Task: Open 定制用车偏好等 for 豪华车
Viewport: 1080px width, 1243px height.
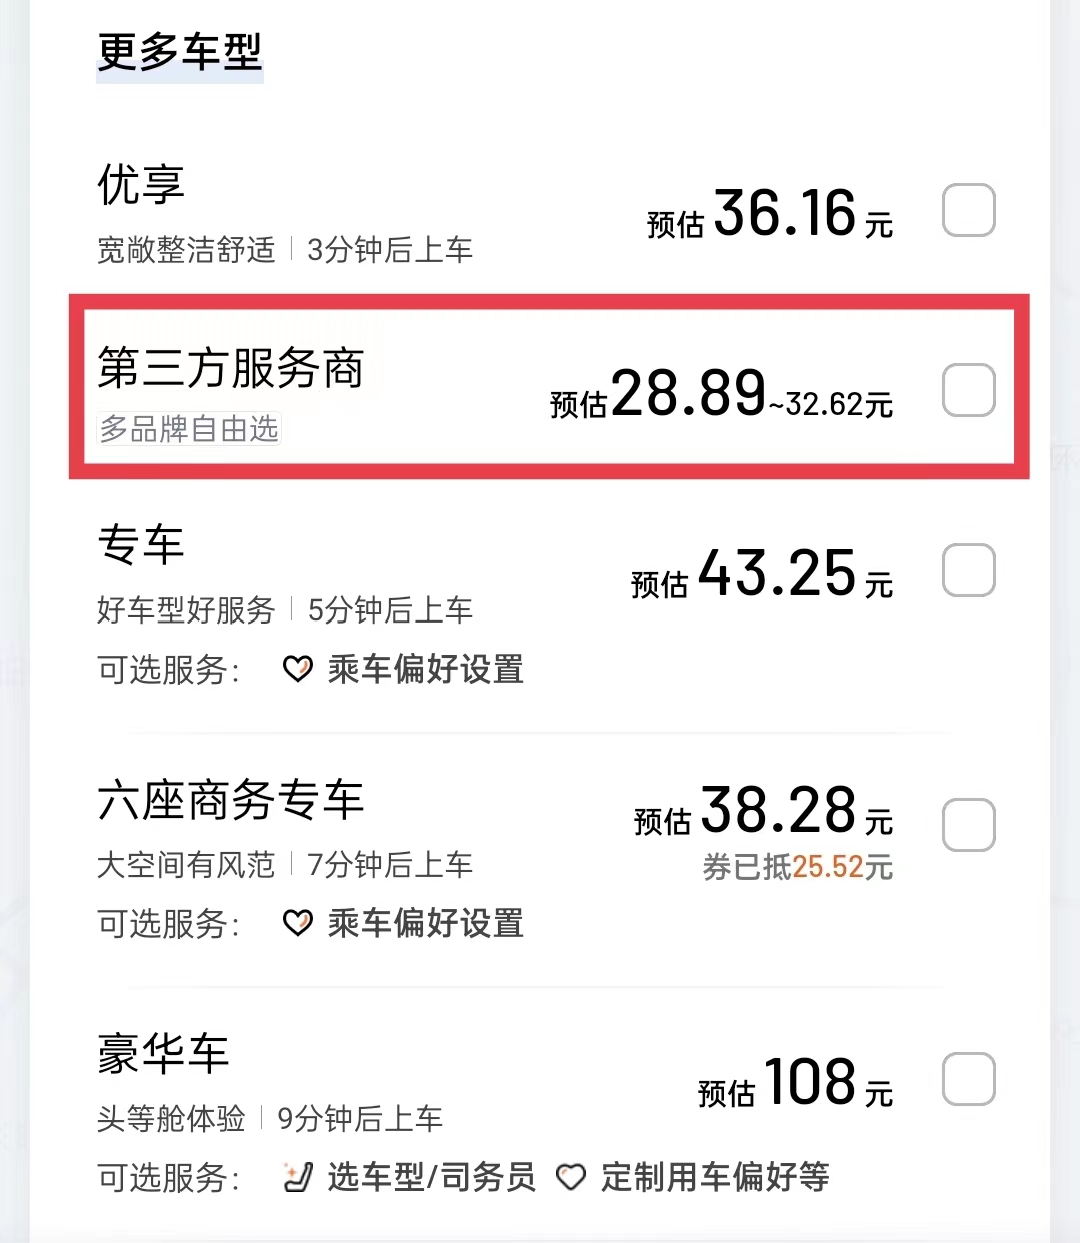Action: pyautogui.click(x=715, y=1177)
